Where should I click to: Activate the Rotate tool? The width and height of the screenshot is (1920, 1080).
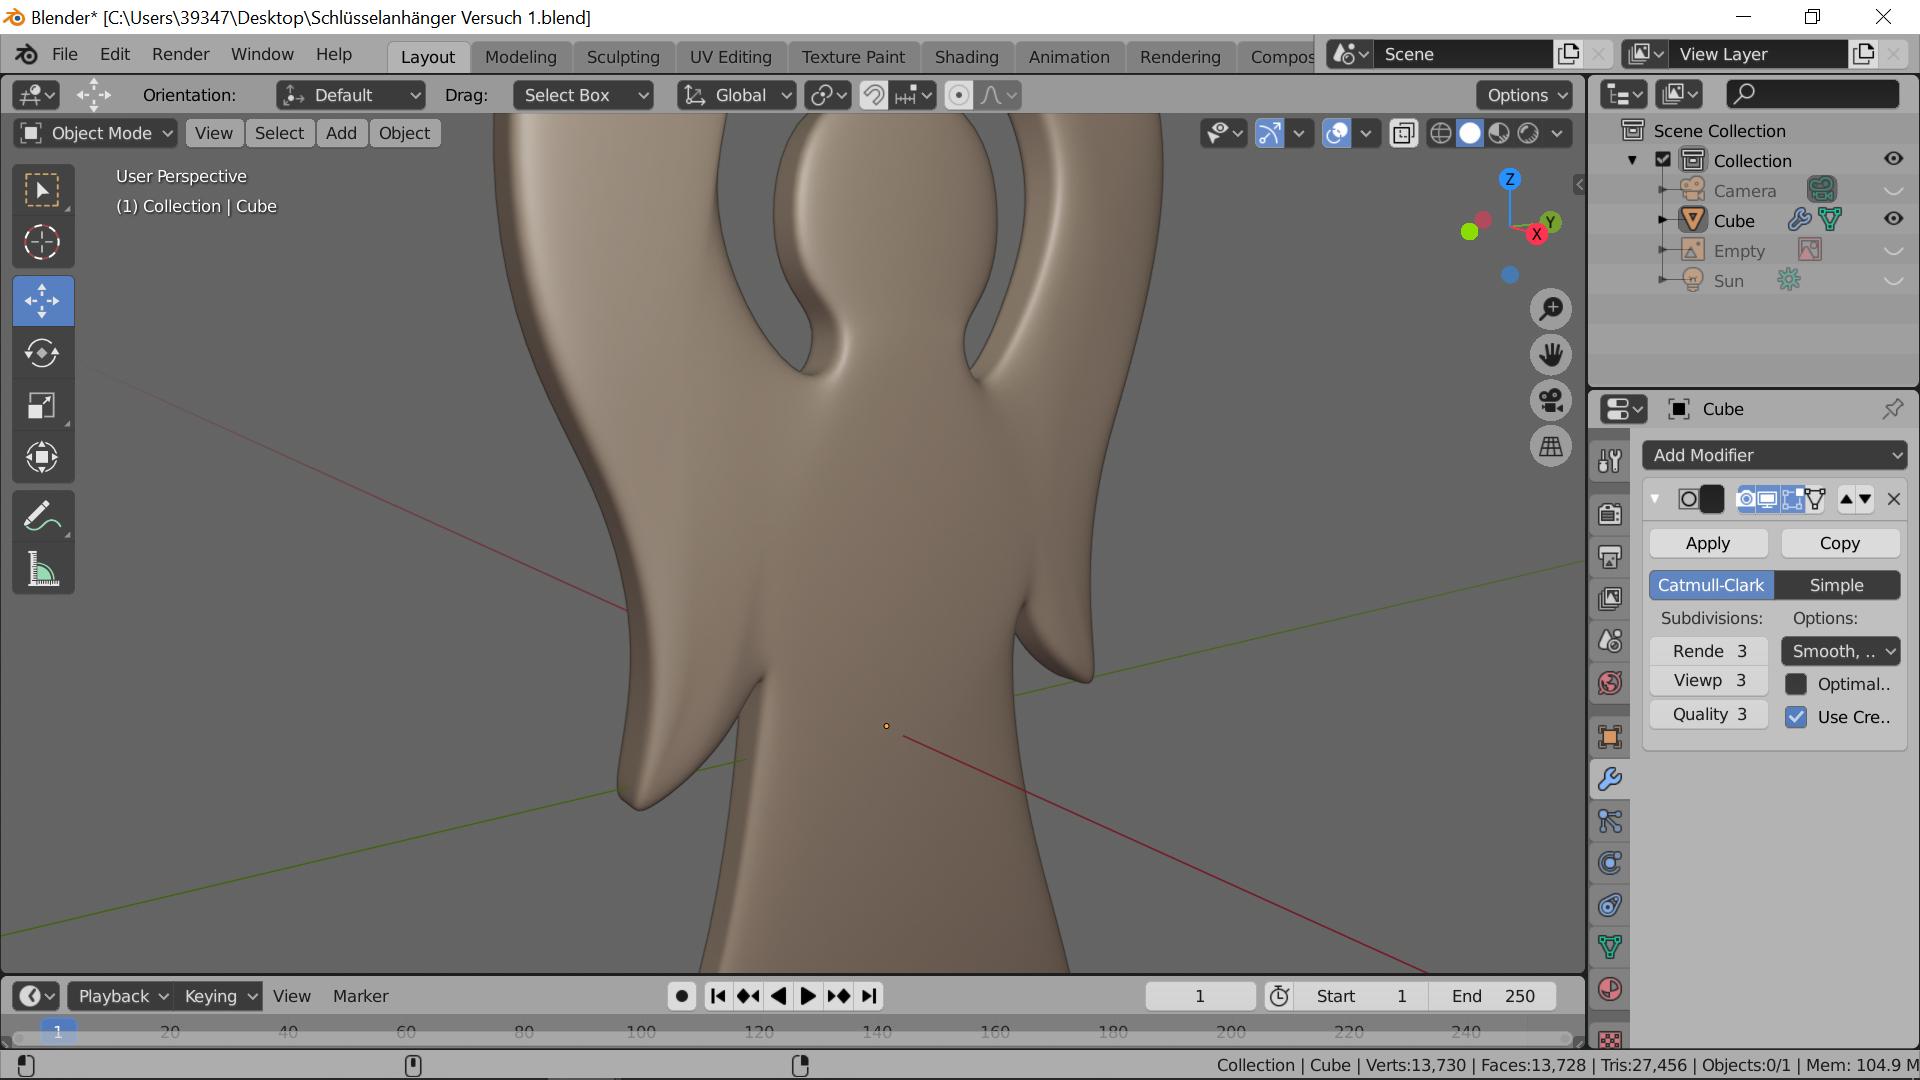(42, 353)
